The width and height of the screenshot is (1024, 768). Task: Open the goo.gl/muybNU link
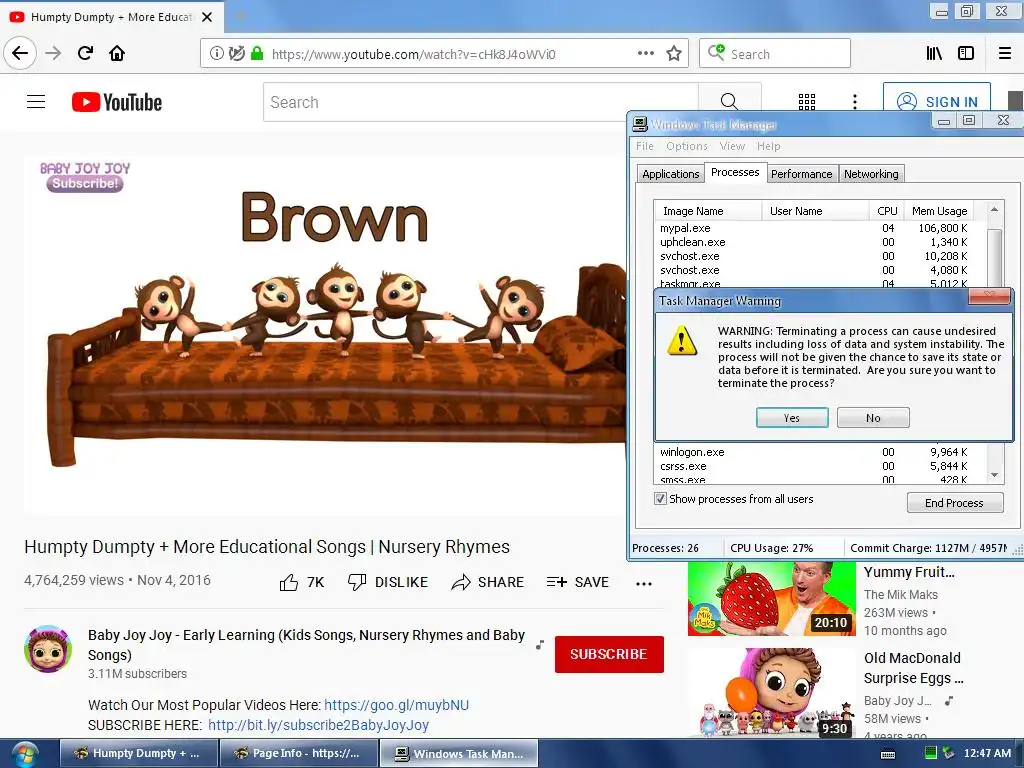pyautogui.click(x=396, y=705)
